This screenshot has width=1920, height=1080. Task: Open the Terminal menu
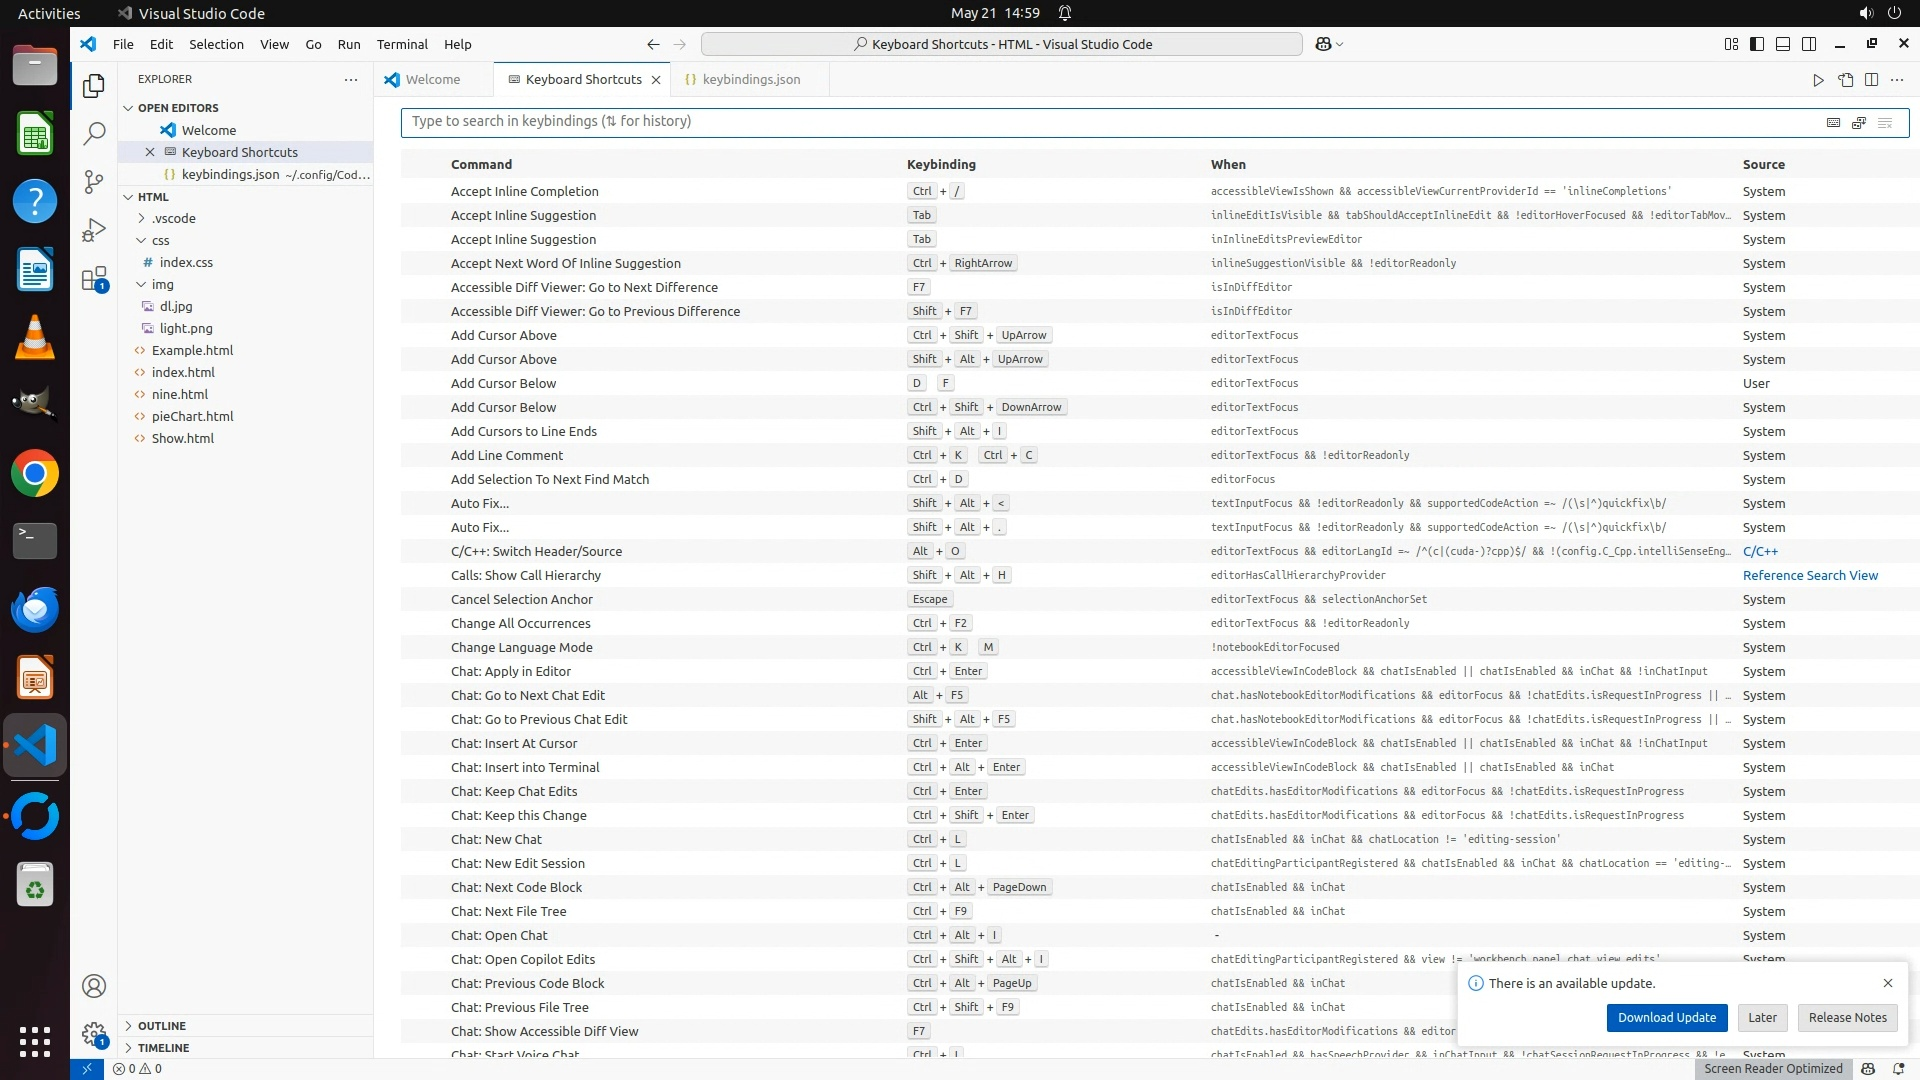[x=402, y=44]
